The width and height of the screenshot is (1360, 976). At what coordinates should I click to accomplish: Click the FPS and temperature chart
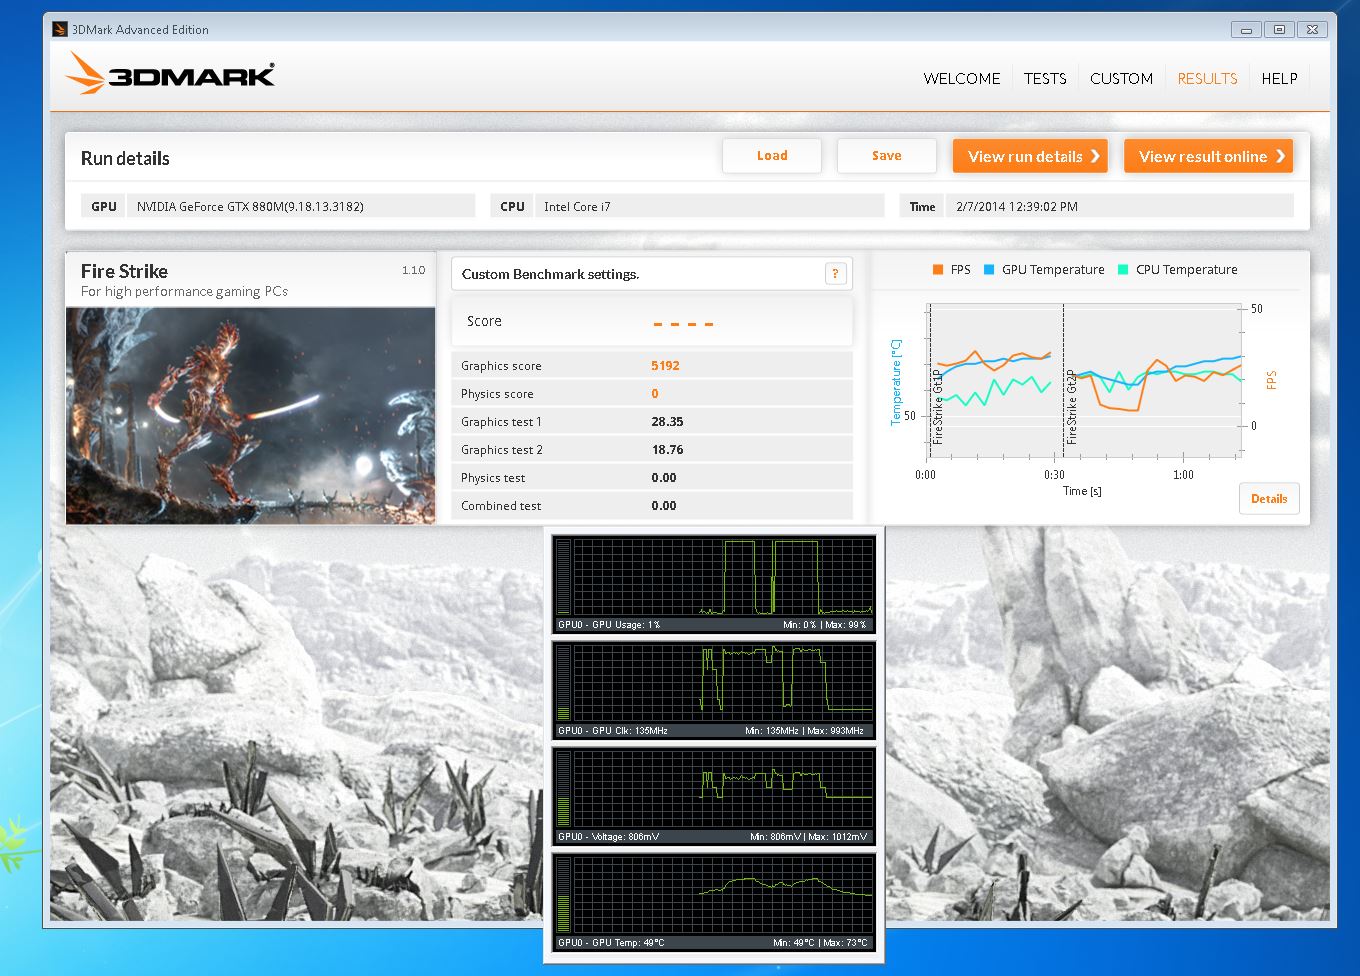(1086, 380)
